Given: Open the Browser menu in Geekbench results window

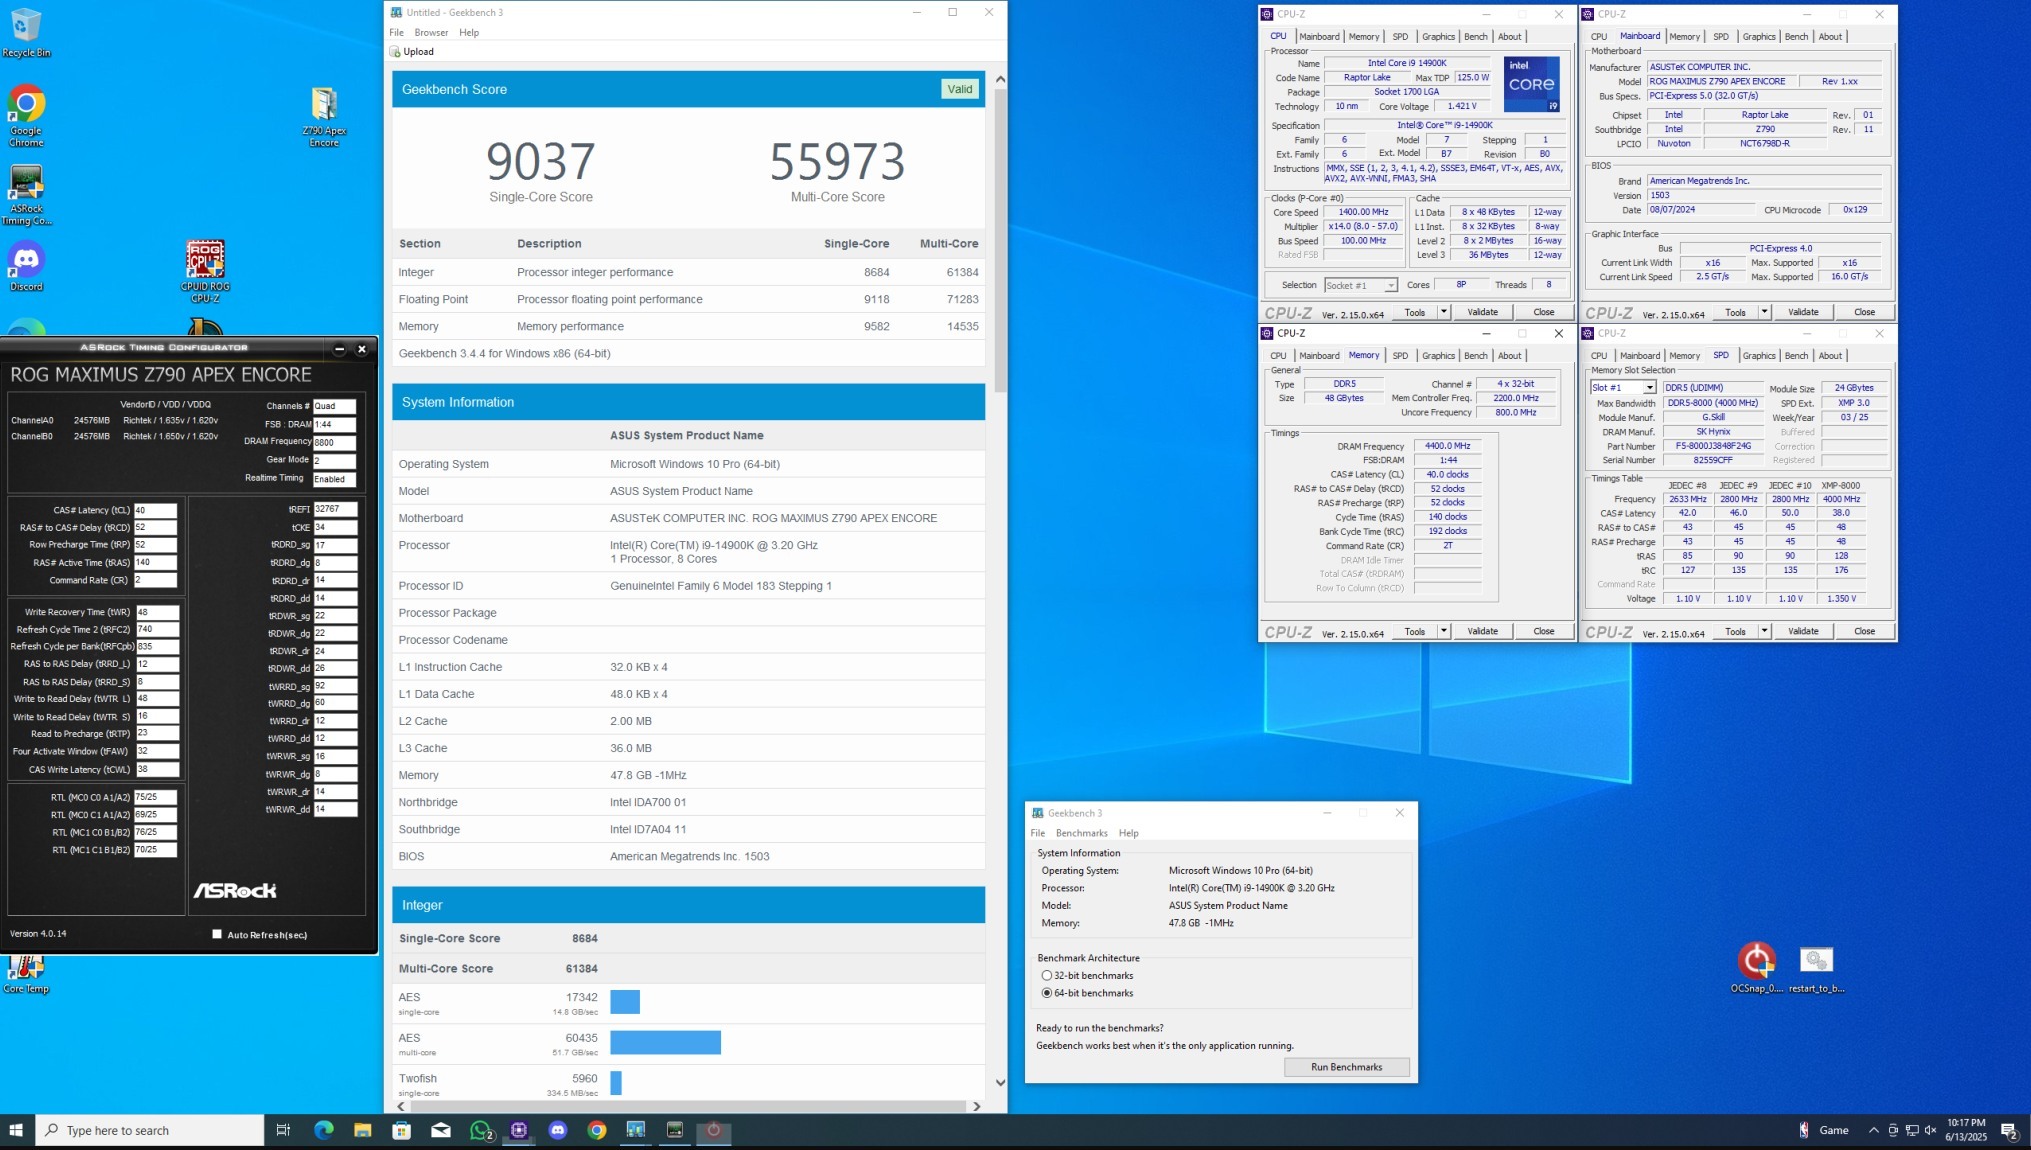Looking at the screenshot, I should click(431, 33).
